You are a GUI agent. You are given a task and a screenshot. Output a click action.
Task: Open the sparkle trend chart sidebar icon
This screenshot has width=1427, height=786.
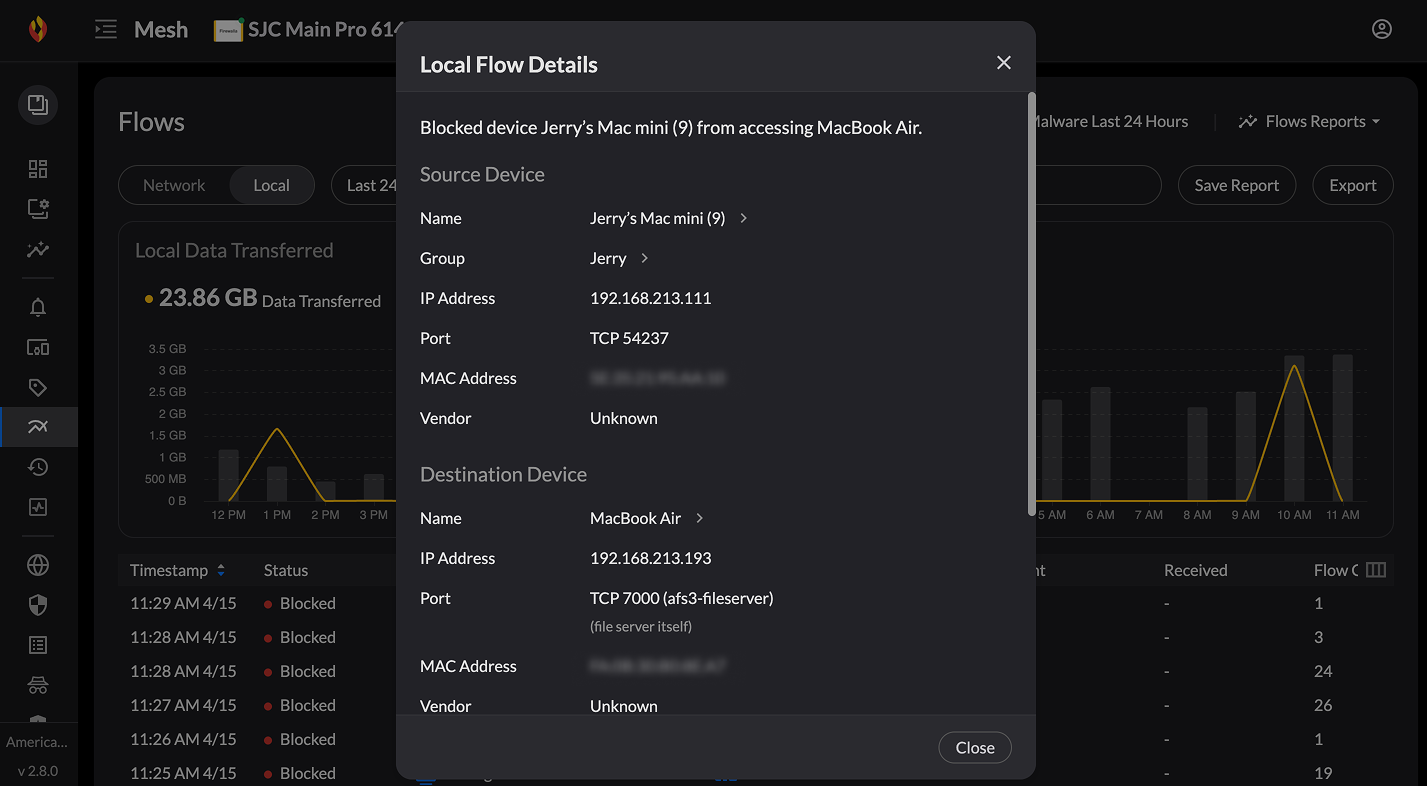[38, 249]
